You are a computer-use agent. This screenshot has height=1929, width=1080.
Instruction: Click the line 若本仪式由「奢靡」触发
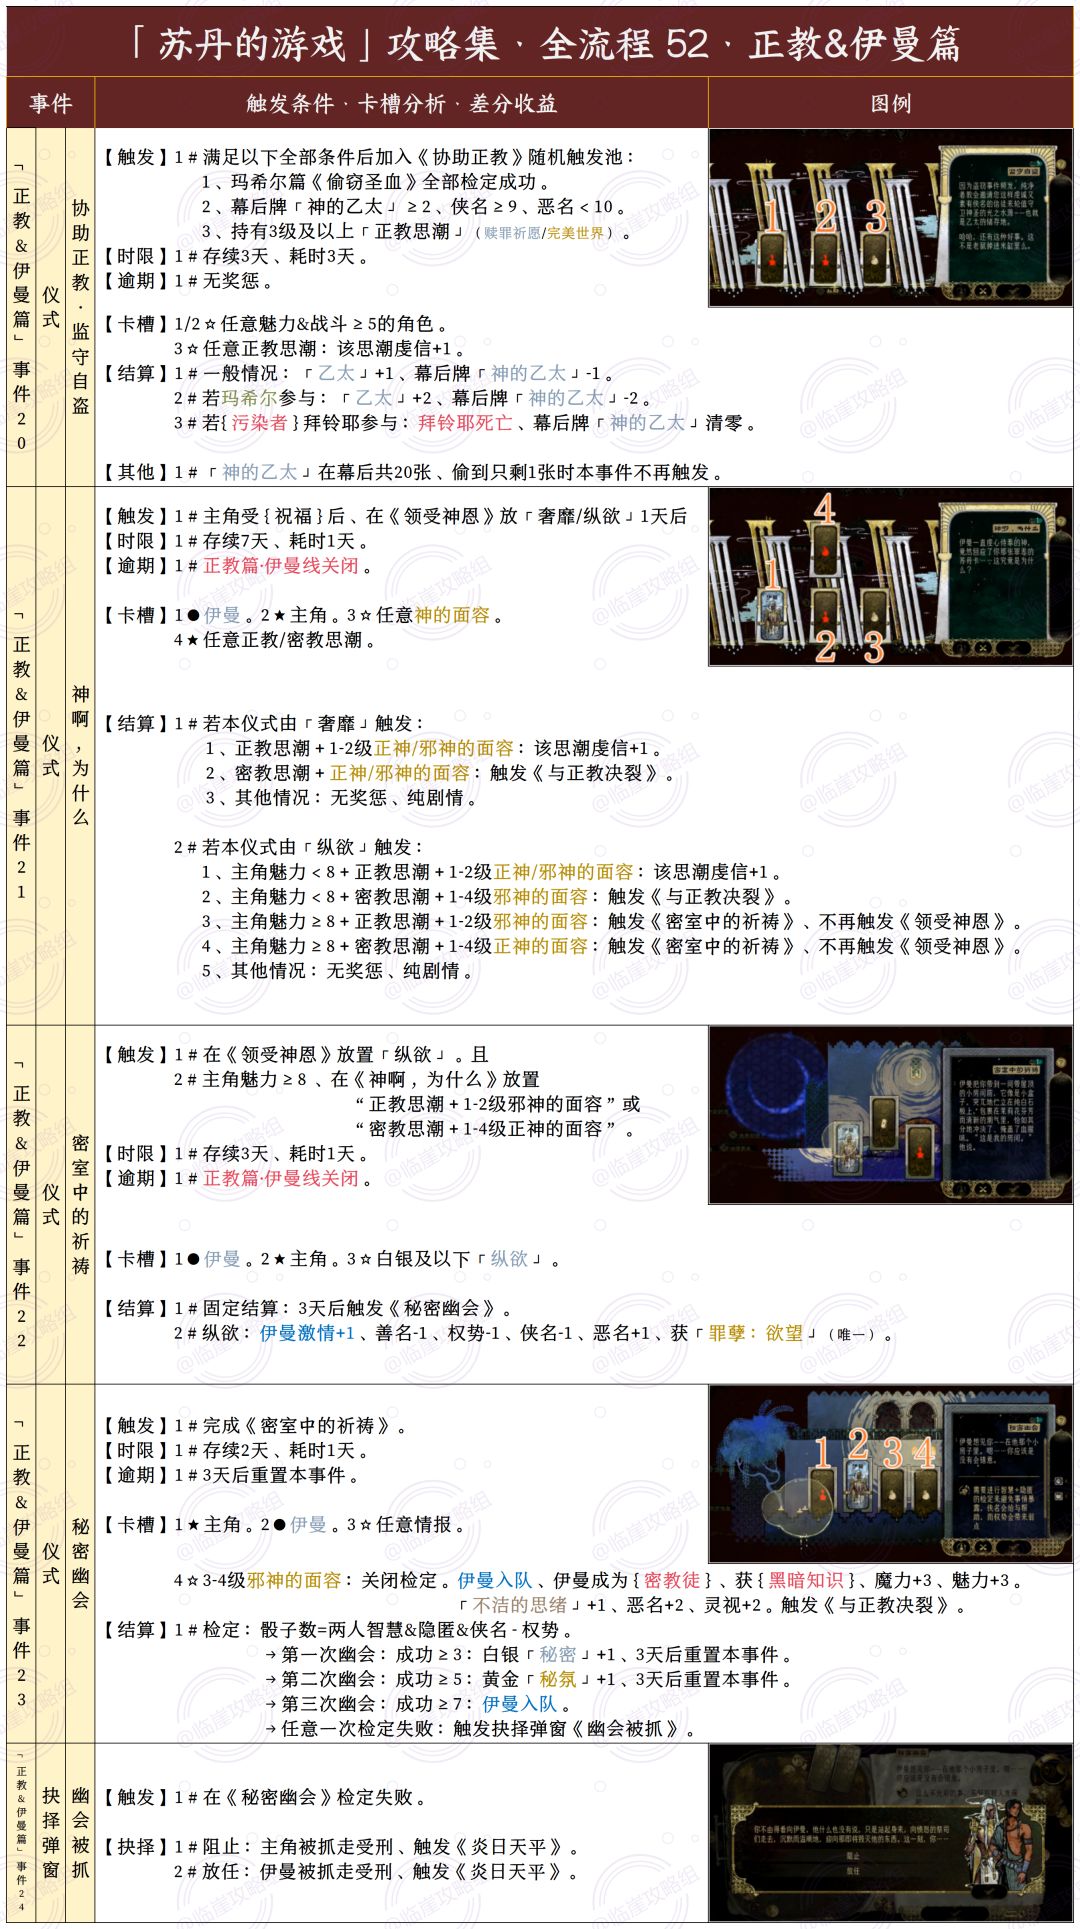pos(299,722)
